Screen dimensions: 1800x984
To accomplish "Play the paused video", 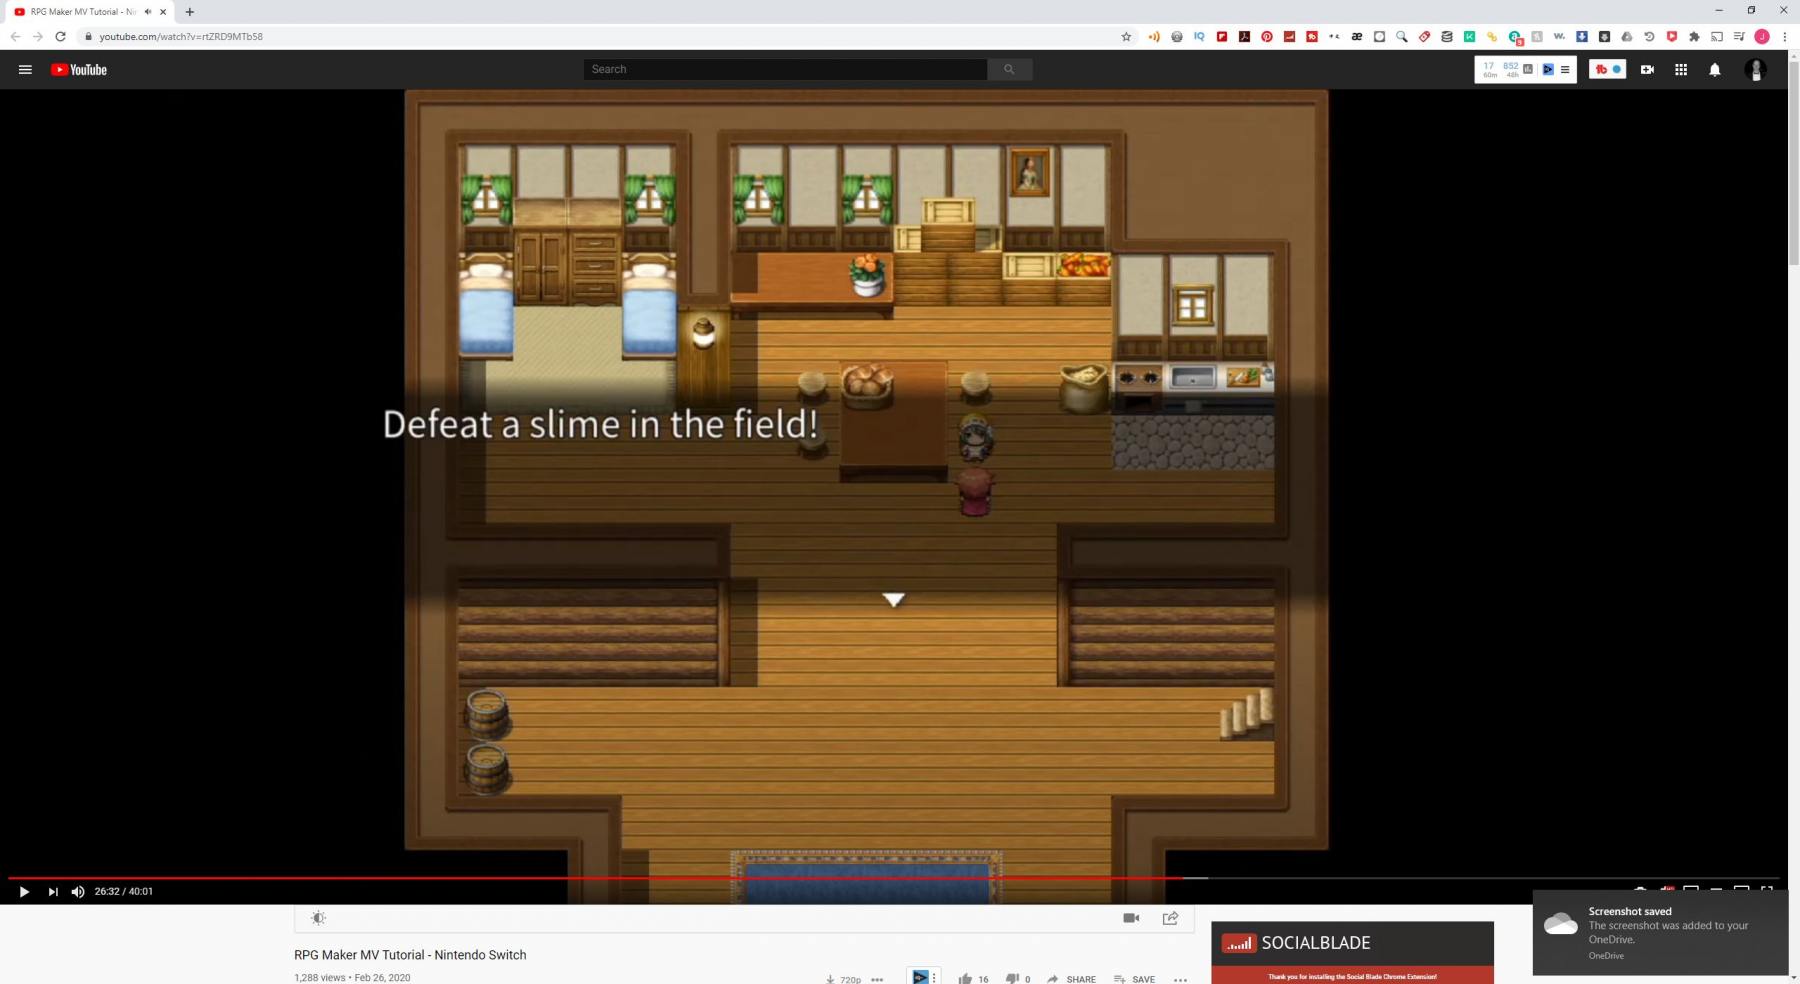I will click(24, 891).
